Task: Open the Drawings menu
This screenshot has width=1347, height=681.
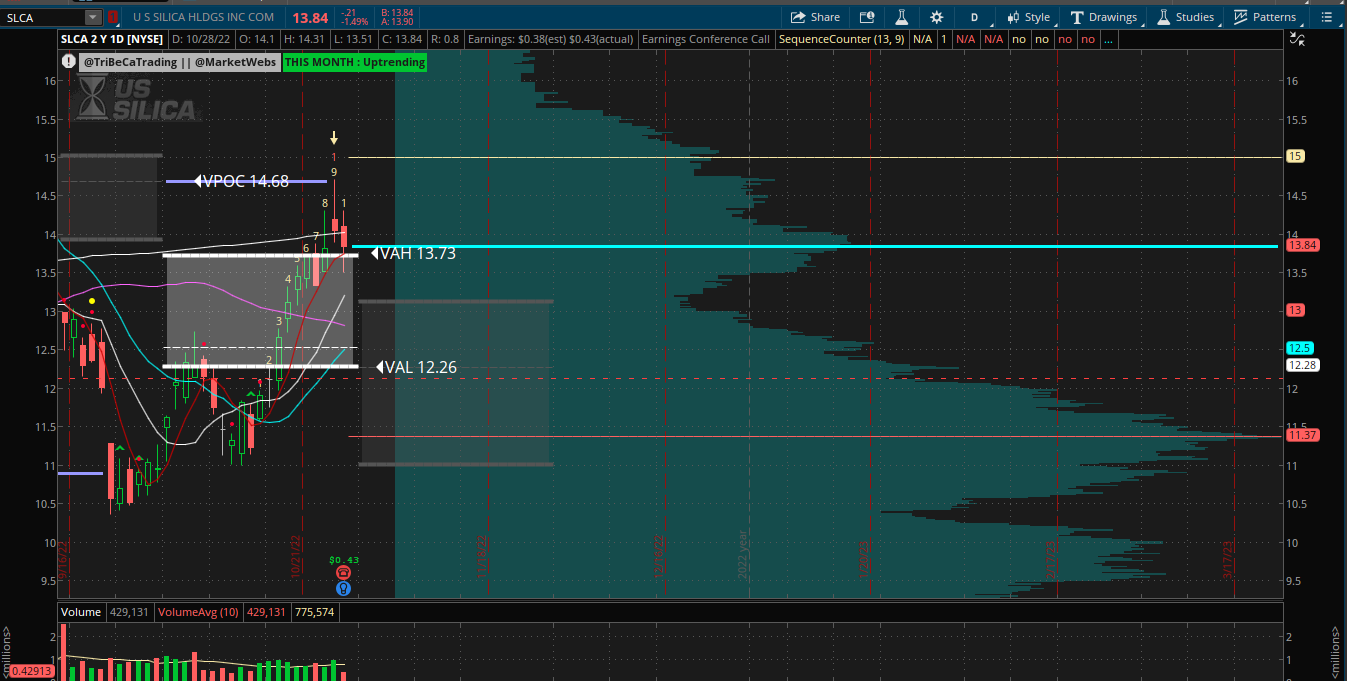Action: point(1104,17)
